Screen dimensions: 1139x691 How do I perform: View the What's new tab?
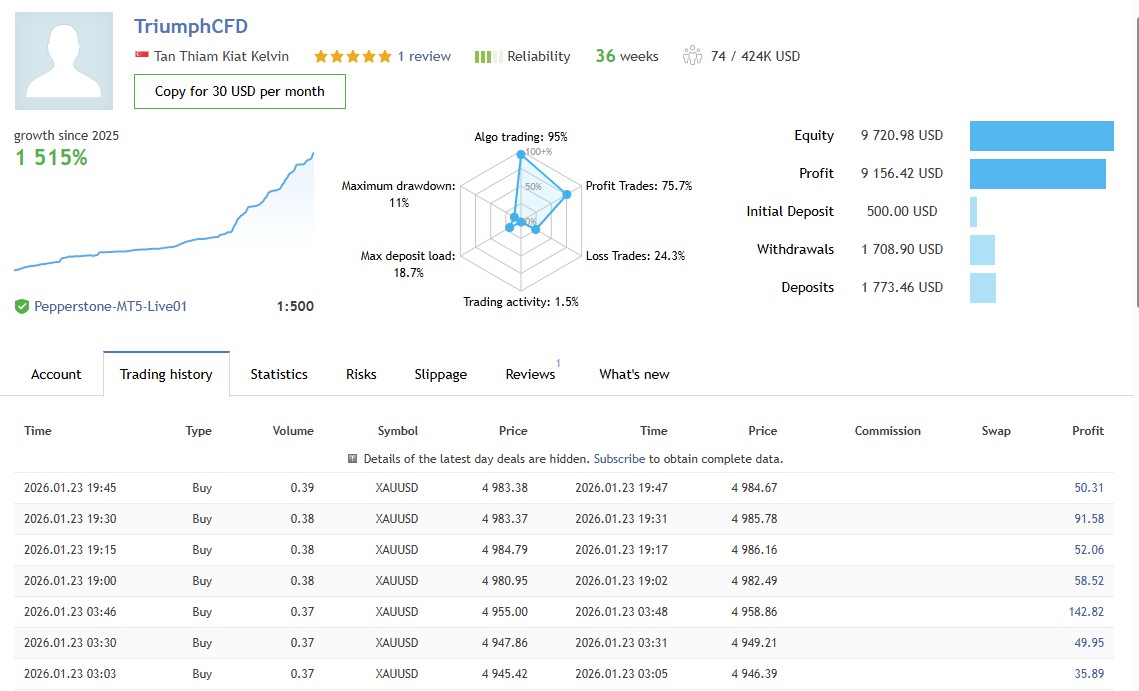(634, 375)
